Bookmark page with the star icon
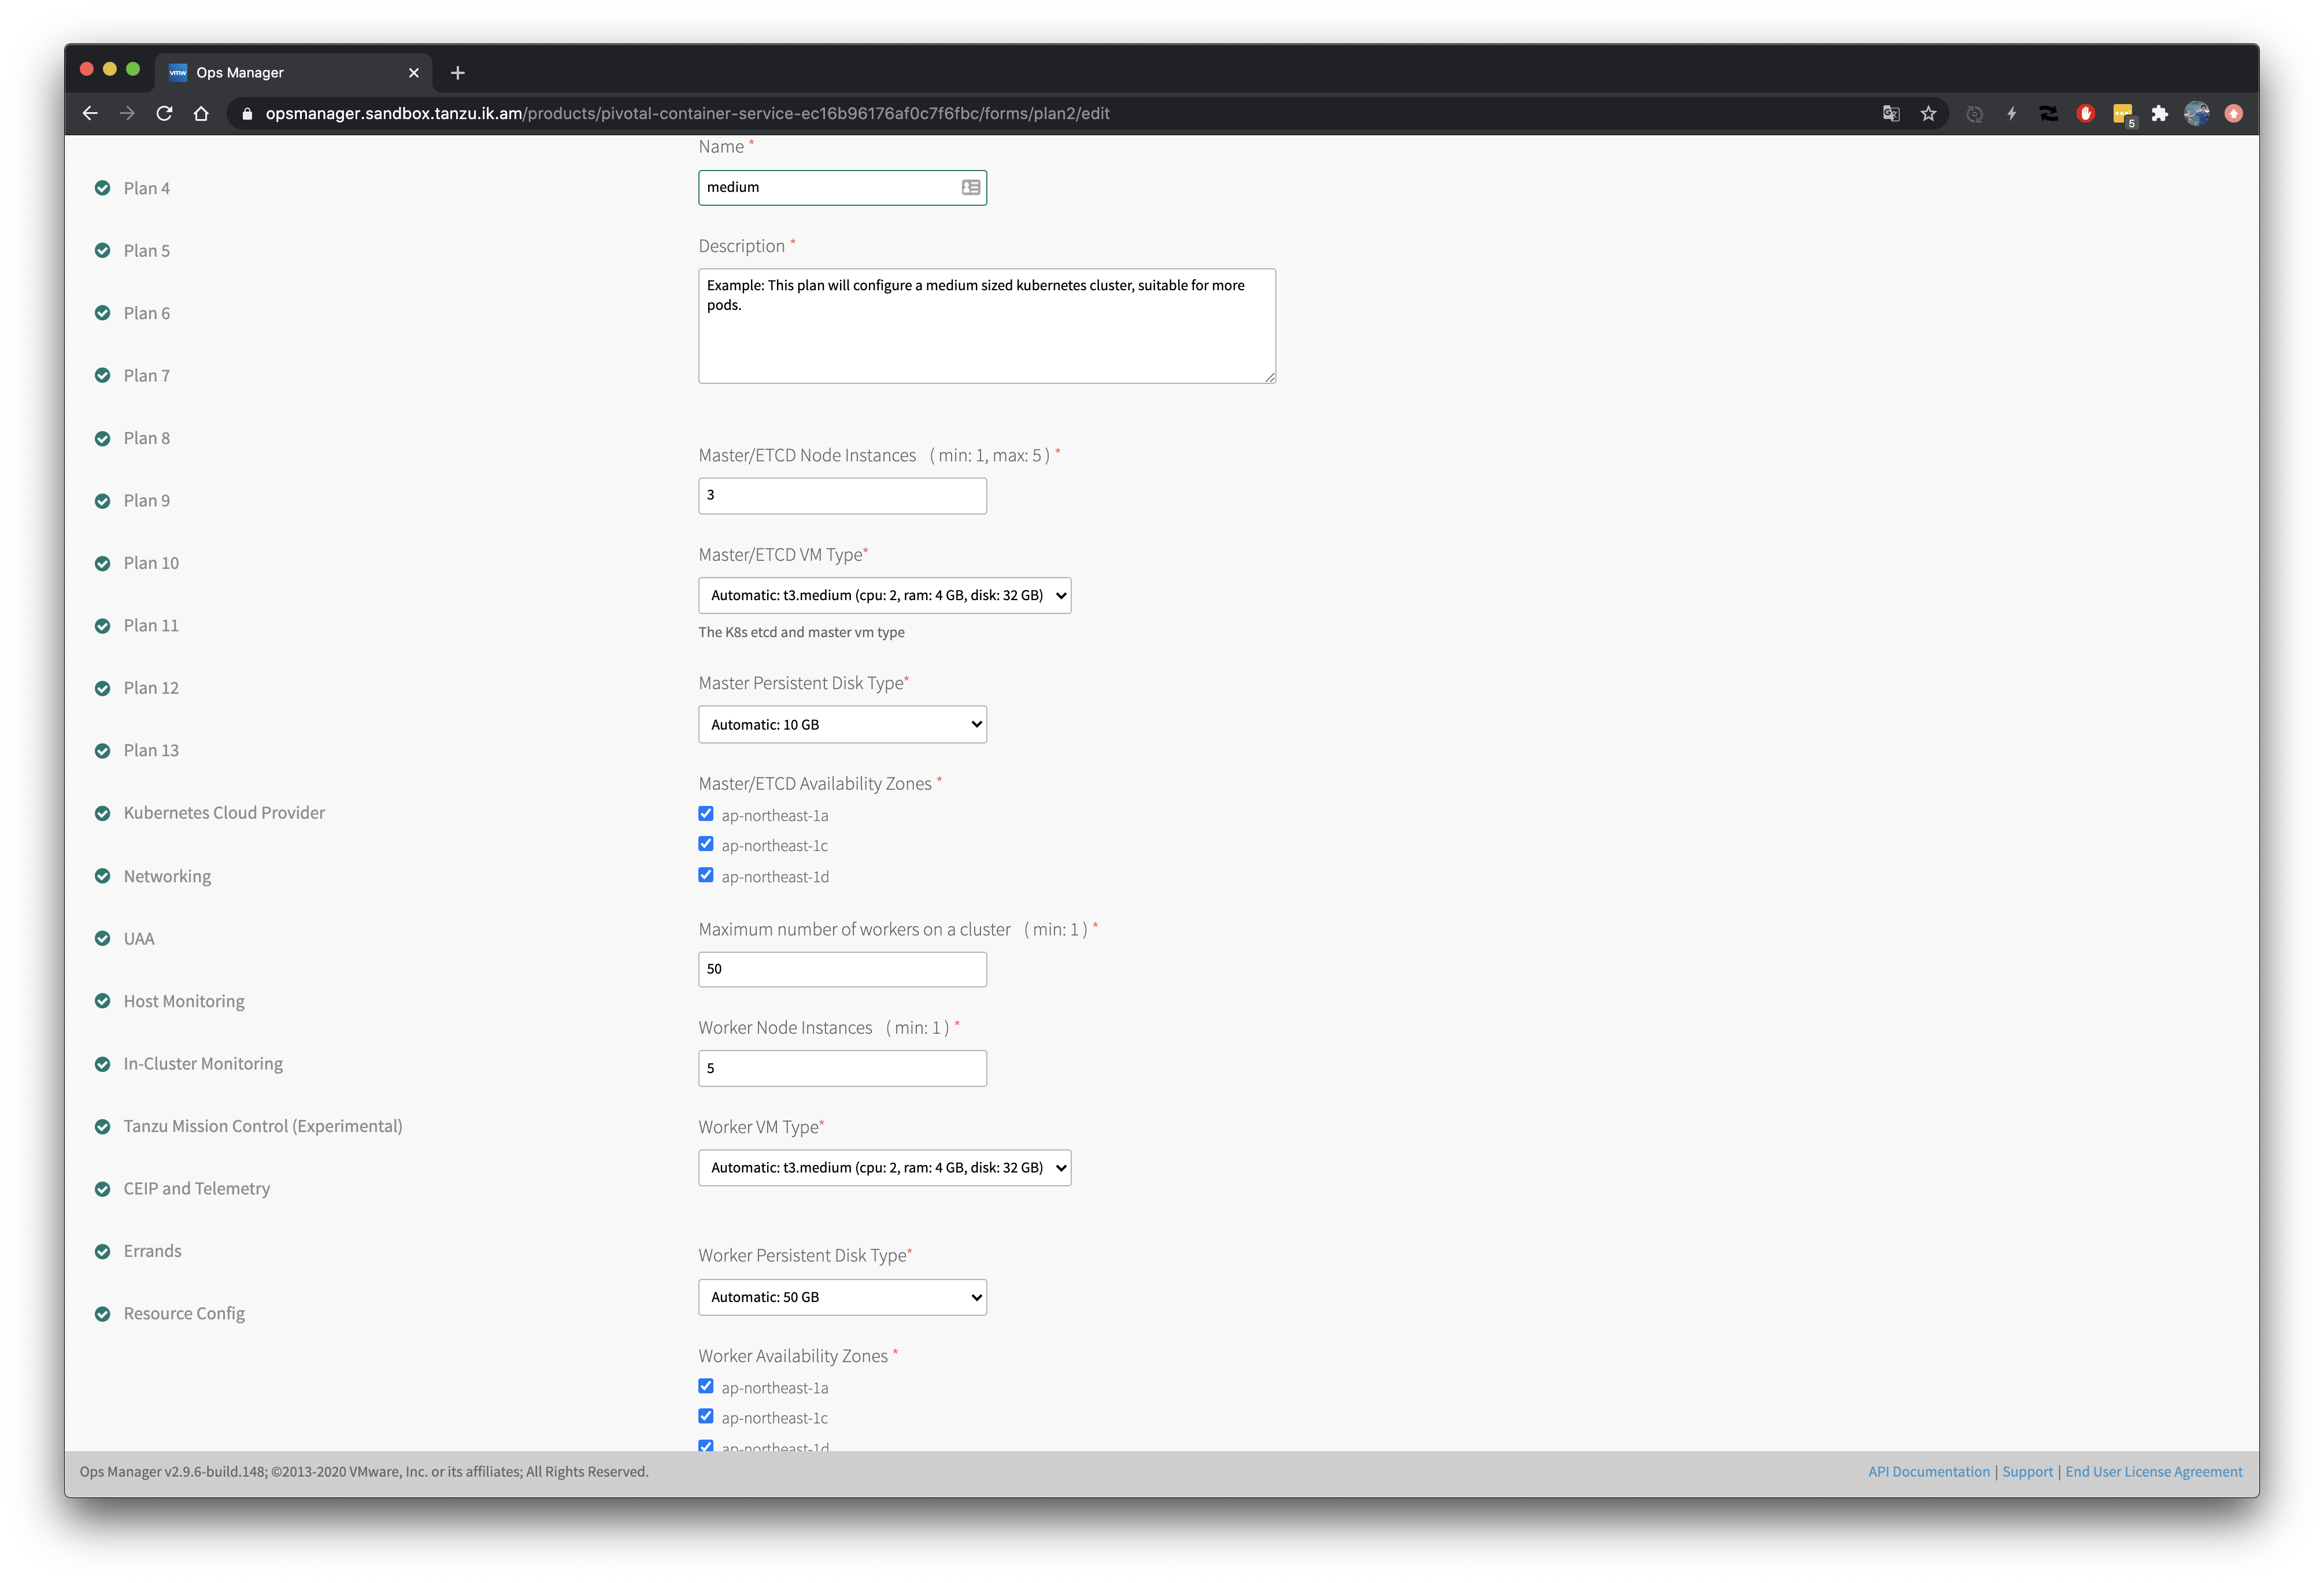2324x1583 pixels. 1928,114
